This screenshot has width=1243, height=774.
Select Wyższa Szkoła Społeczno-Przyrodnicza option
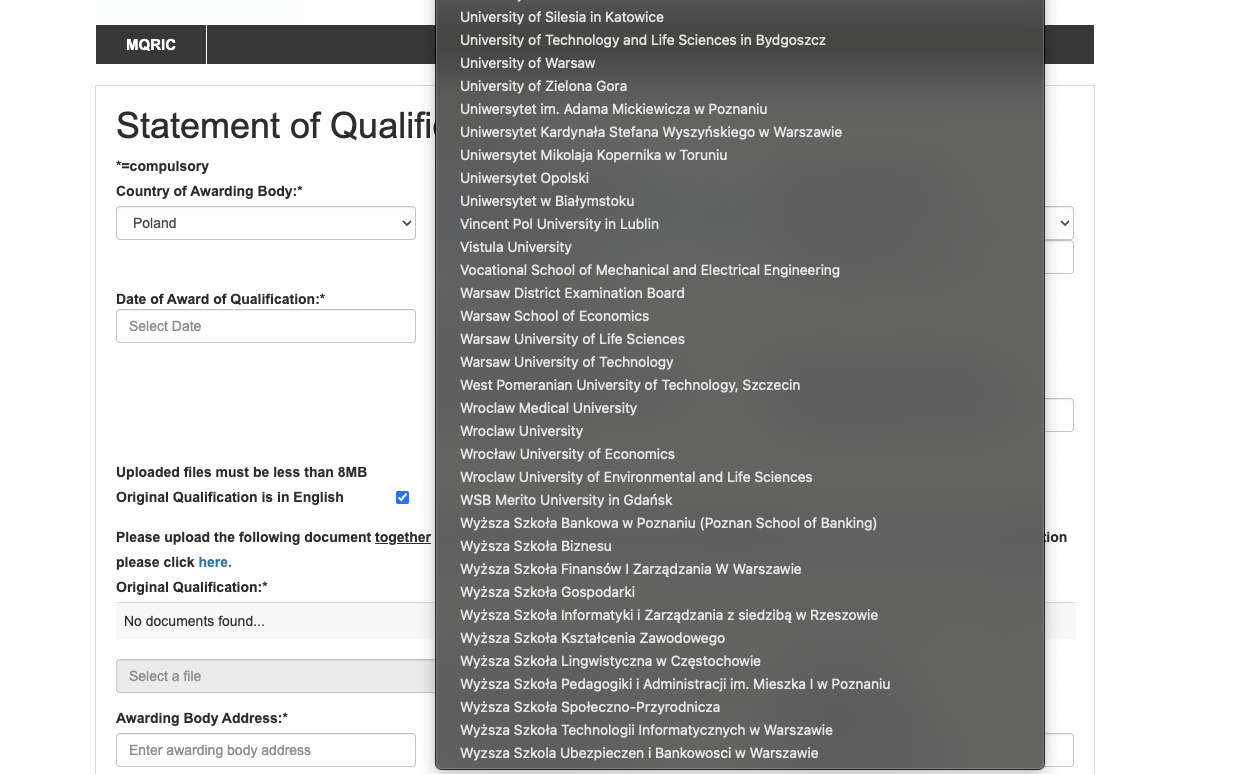coord(740,707)
